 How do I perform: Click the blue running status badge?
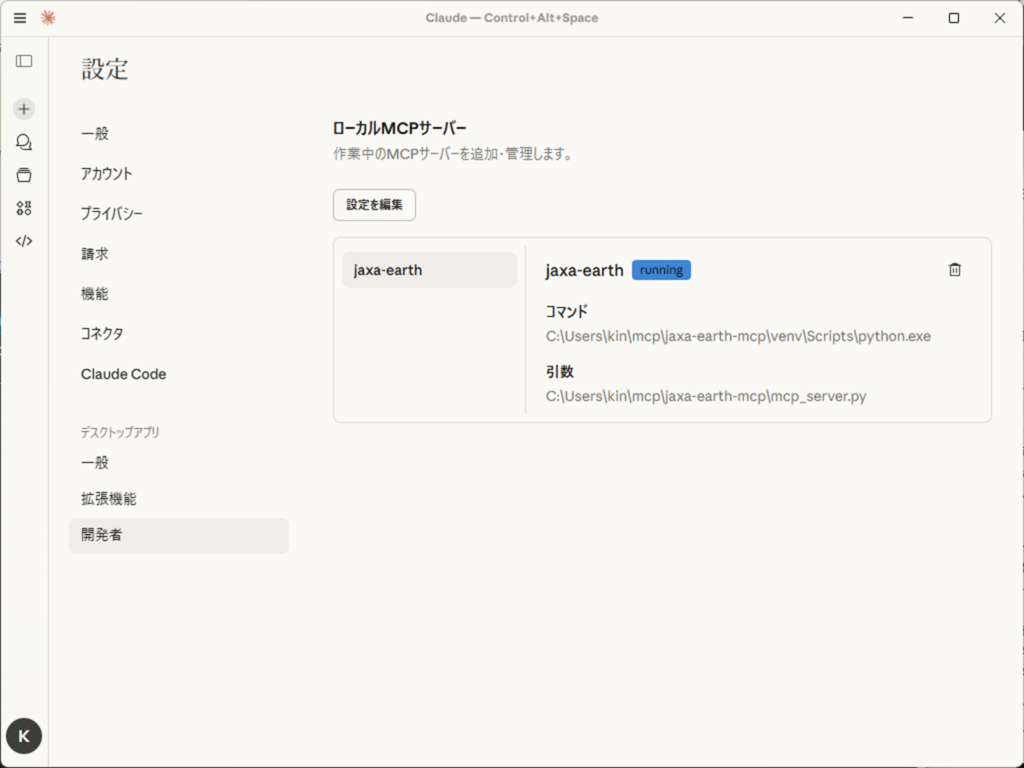pos(661,270)
